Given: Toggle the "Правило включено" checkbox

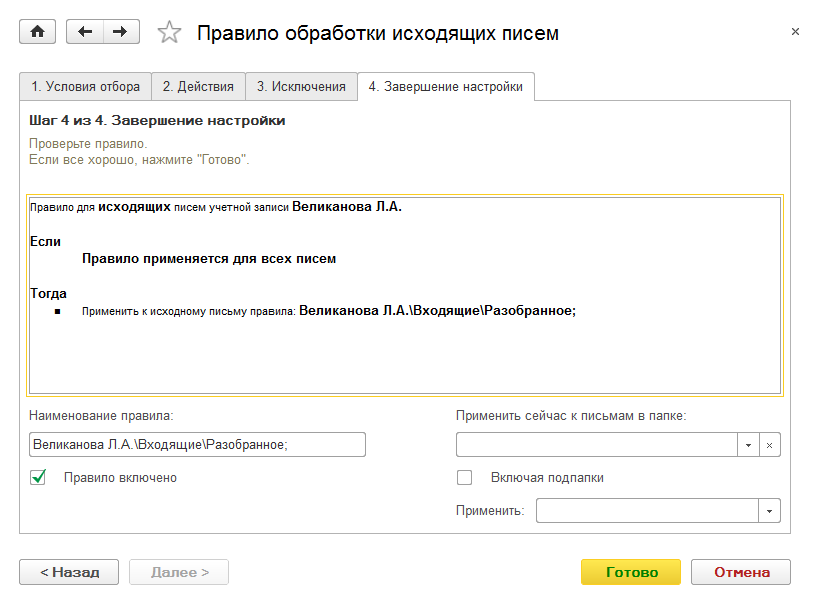Looking at the screenshot, I should [39, 478].
